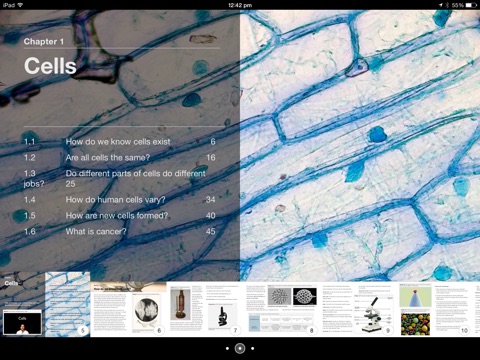The width and height of the screenshot is (480, 360).
Task: Tap the 12:42 pm clock
Action: click(x=240, y=5)
